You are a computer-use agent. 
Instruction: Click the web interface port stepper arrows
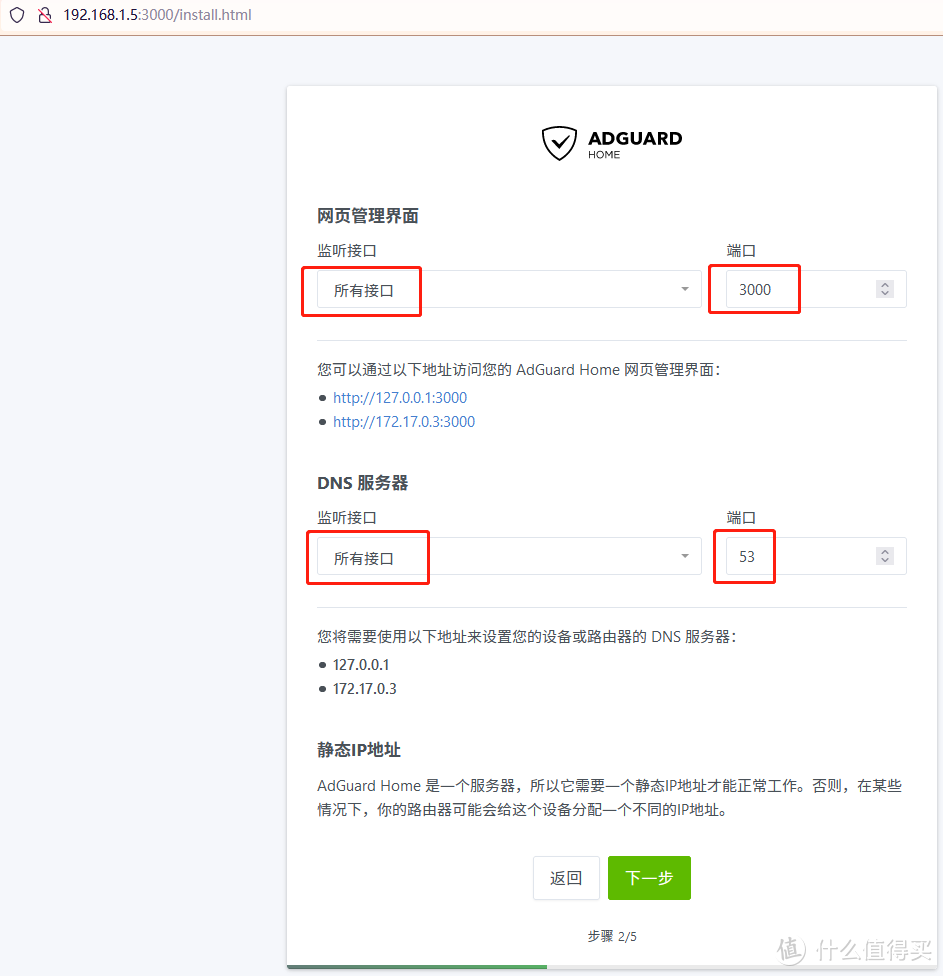884,289
